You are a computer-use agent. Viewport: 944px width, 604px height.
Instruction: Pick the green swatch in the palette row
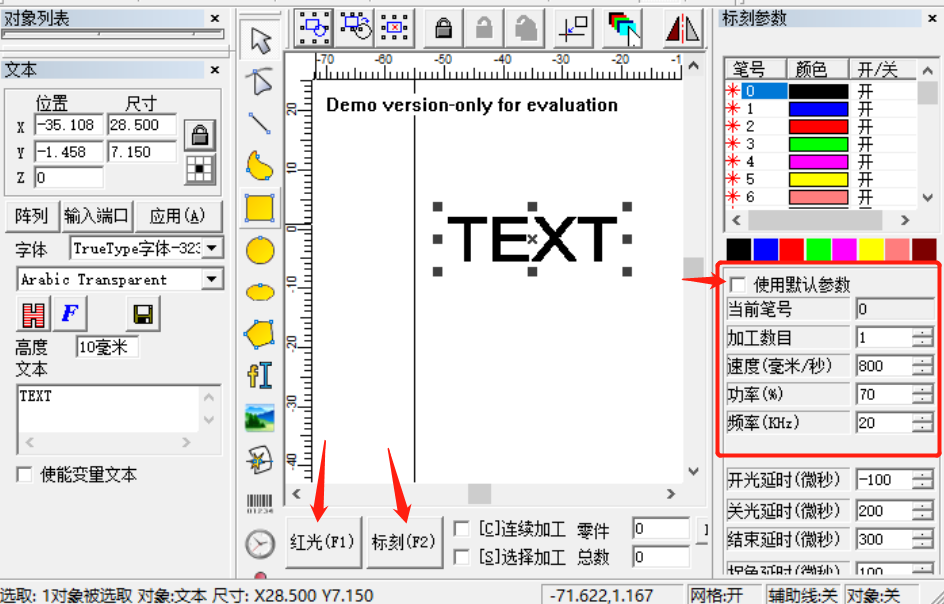(818, 249)
